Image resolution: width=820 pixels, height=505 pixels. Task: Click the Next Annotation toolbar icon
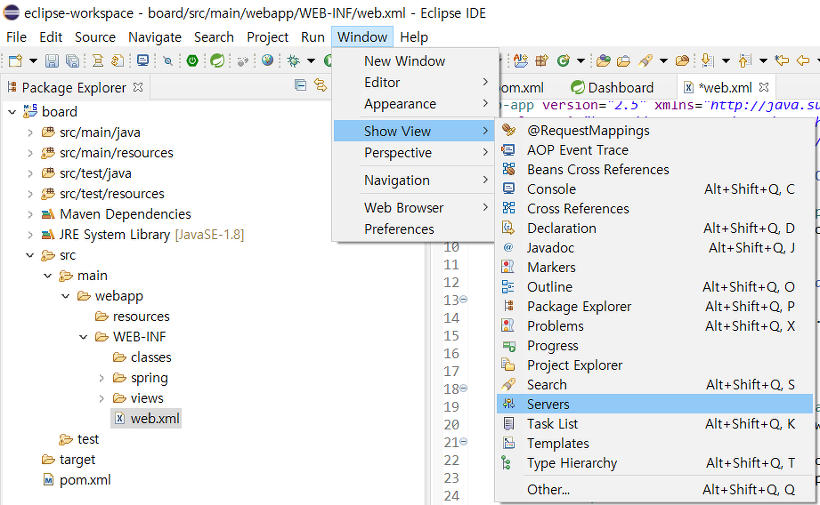coord(707,61)
